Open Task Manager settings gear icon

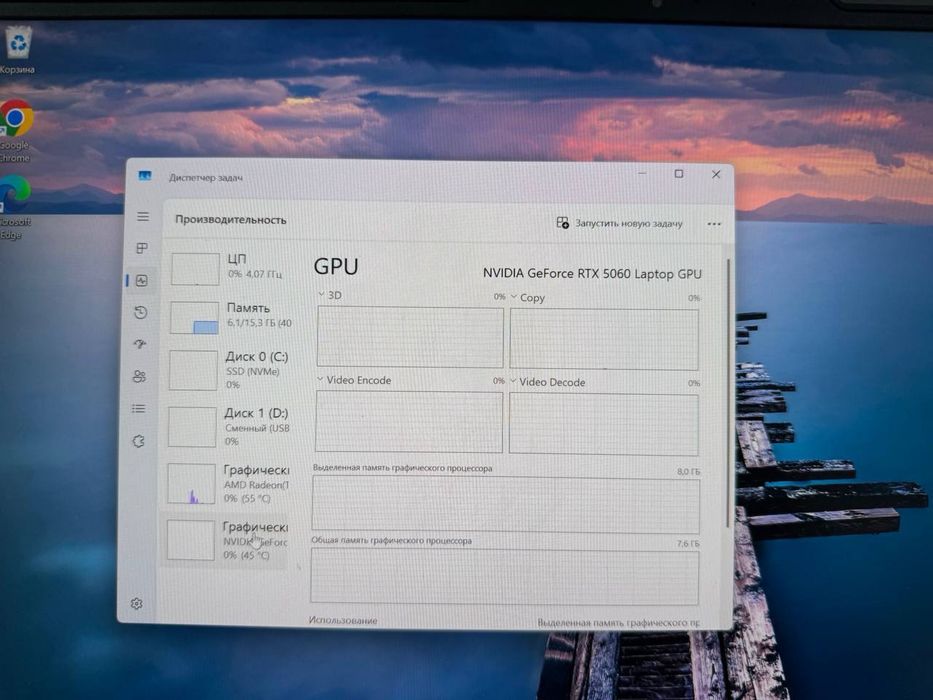(136, 604)
